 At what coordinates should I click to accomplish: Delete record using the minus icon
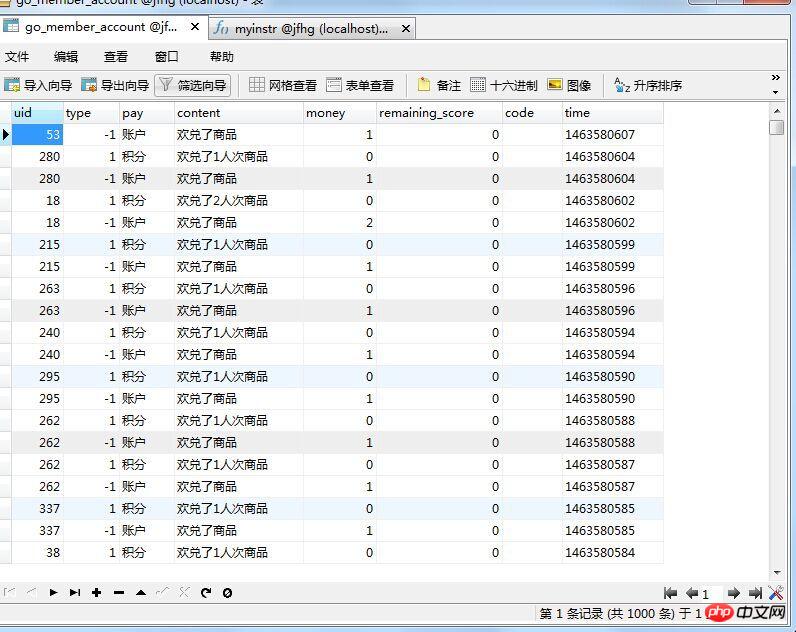point(119,592)
